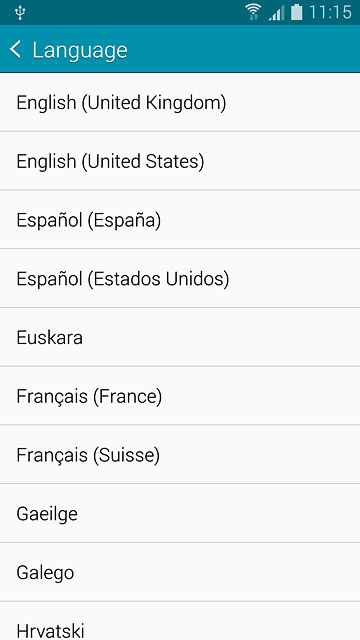Select Gaeilge language option

pos(180,513)
